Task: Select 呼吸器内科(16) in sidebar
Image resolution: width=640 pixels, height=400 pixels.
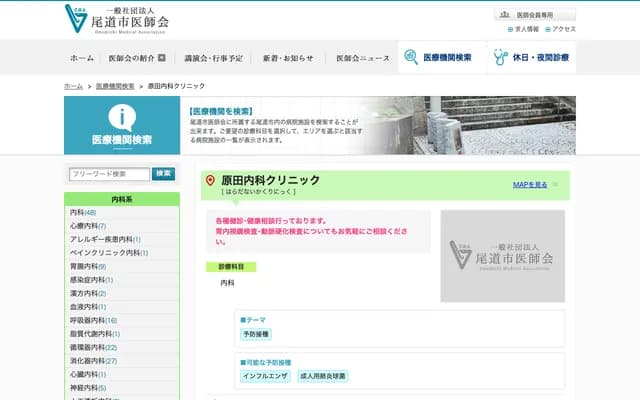Action: coord(93,320)
